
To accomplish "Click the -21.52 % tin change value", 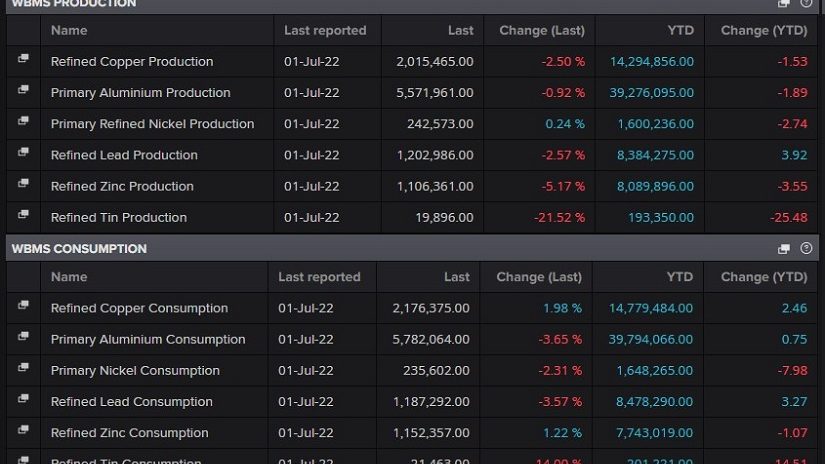I will pos(559,217).
